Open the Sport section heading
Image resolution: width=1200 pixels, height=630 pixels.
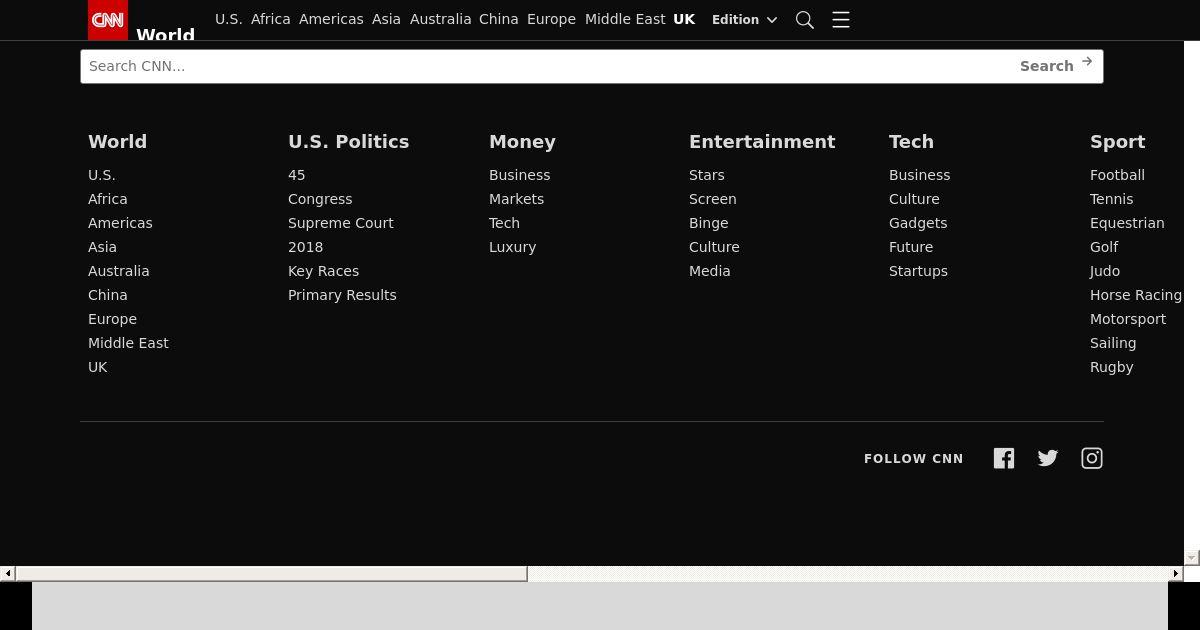tap(1117, 142)
